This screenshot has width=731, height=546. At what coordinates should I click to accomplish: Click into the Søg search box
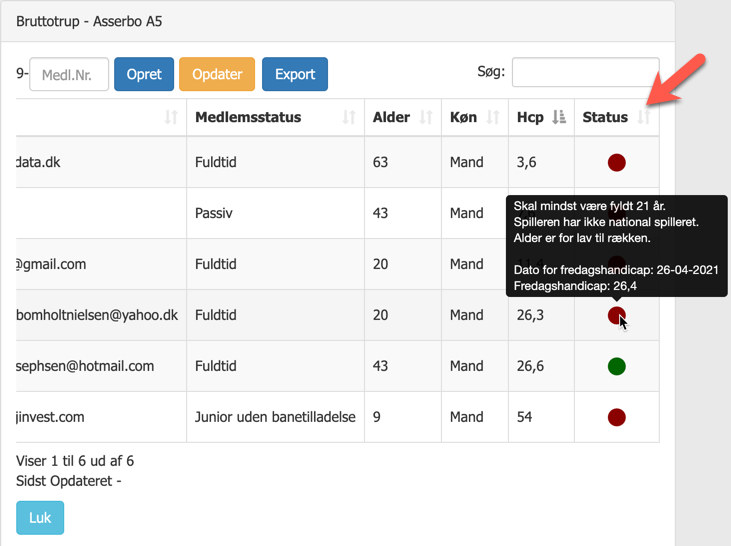pos(585,72)
